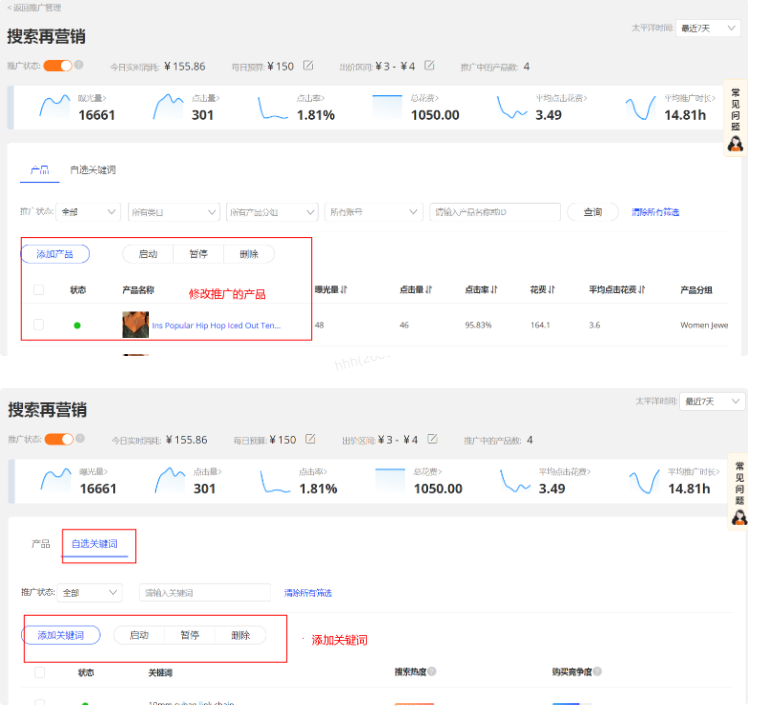Image resolution: width=758 pixels, height=706 pixels.
Task: Sort product table by 曝光量 column icon
Action: pos(345,290)
